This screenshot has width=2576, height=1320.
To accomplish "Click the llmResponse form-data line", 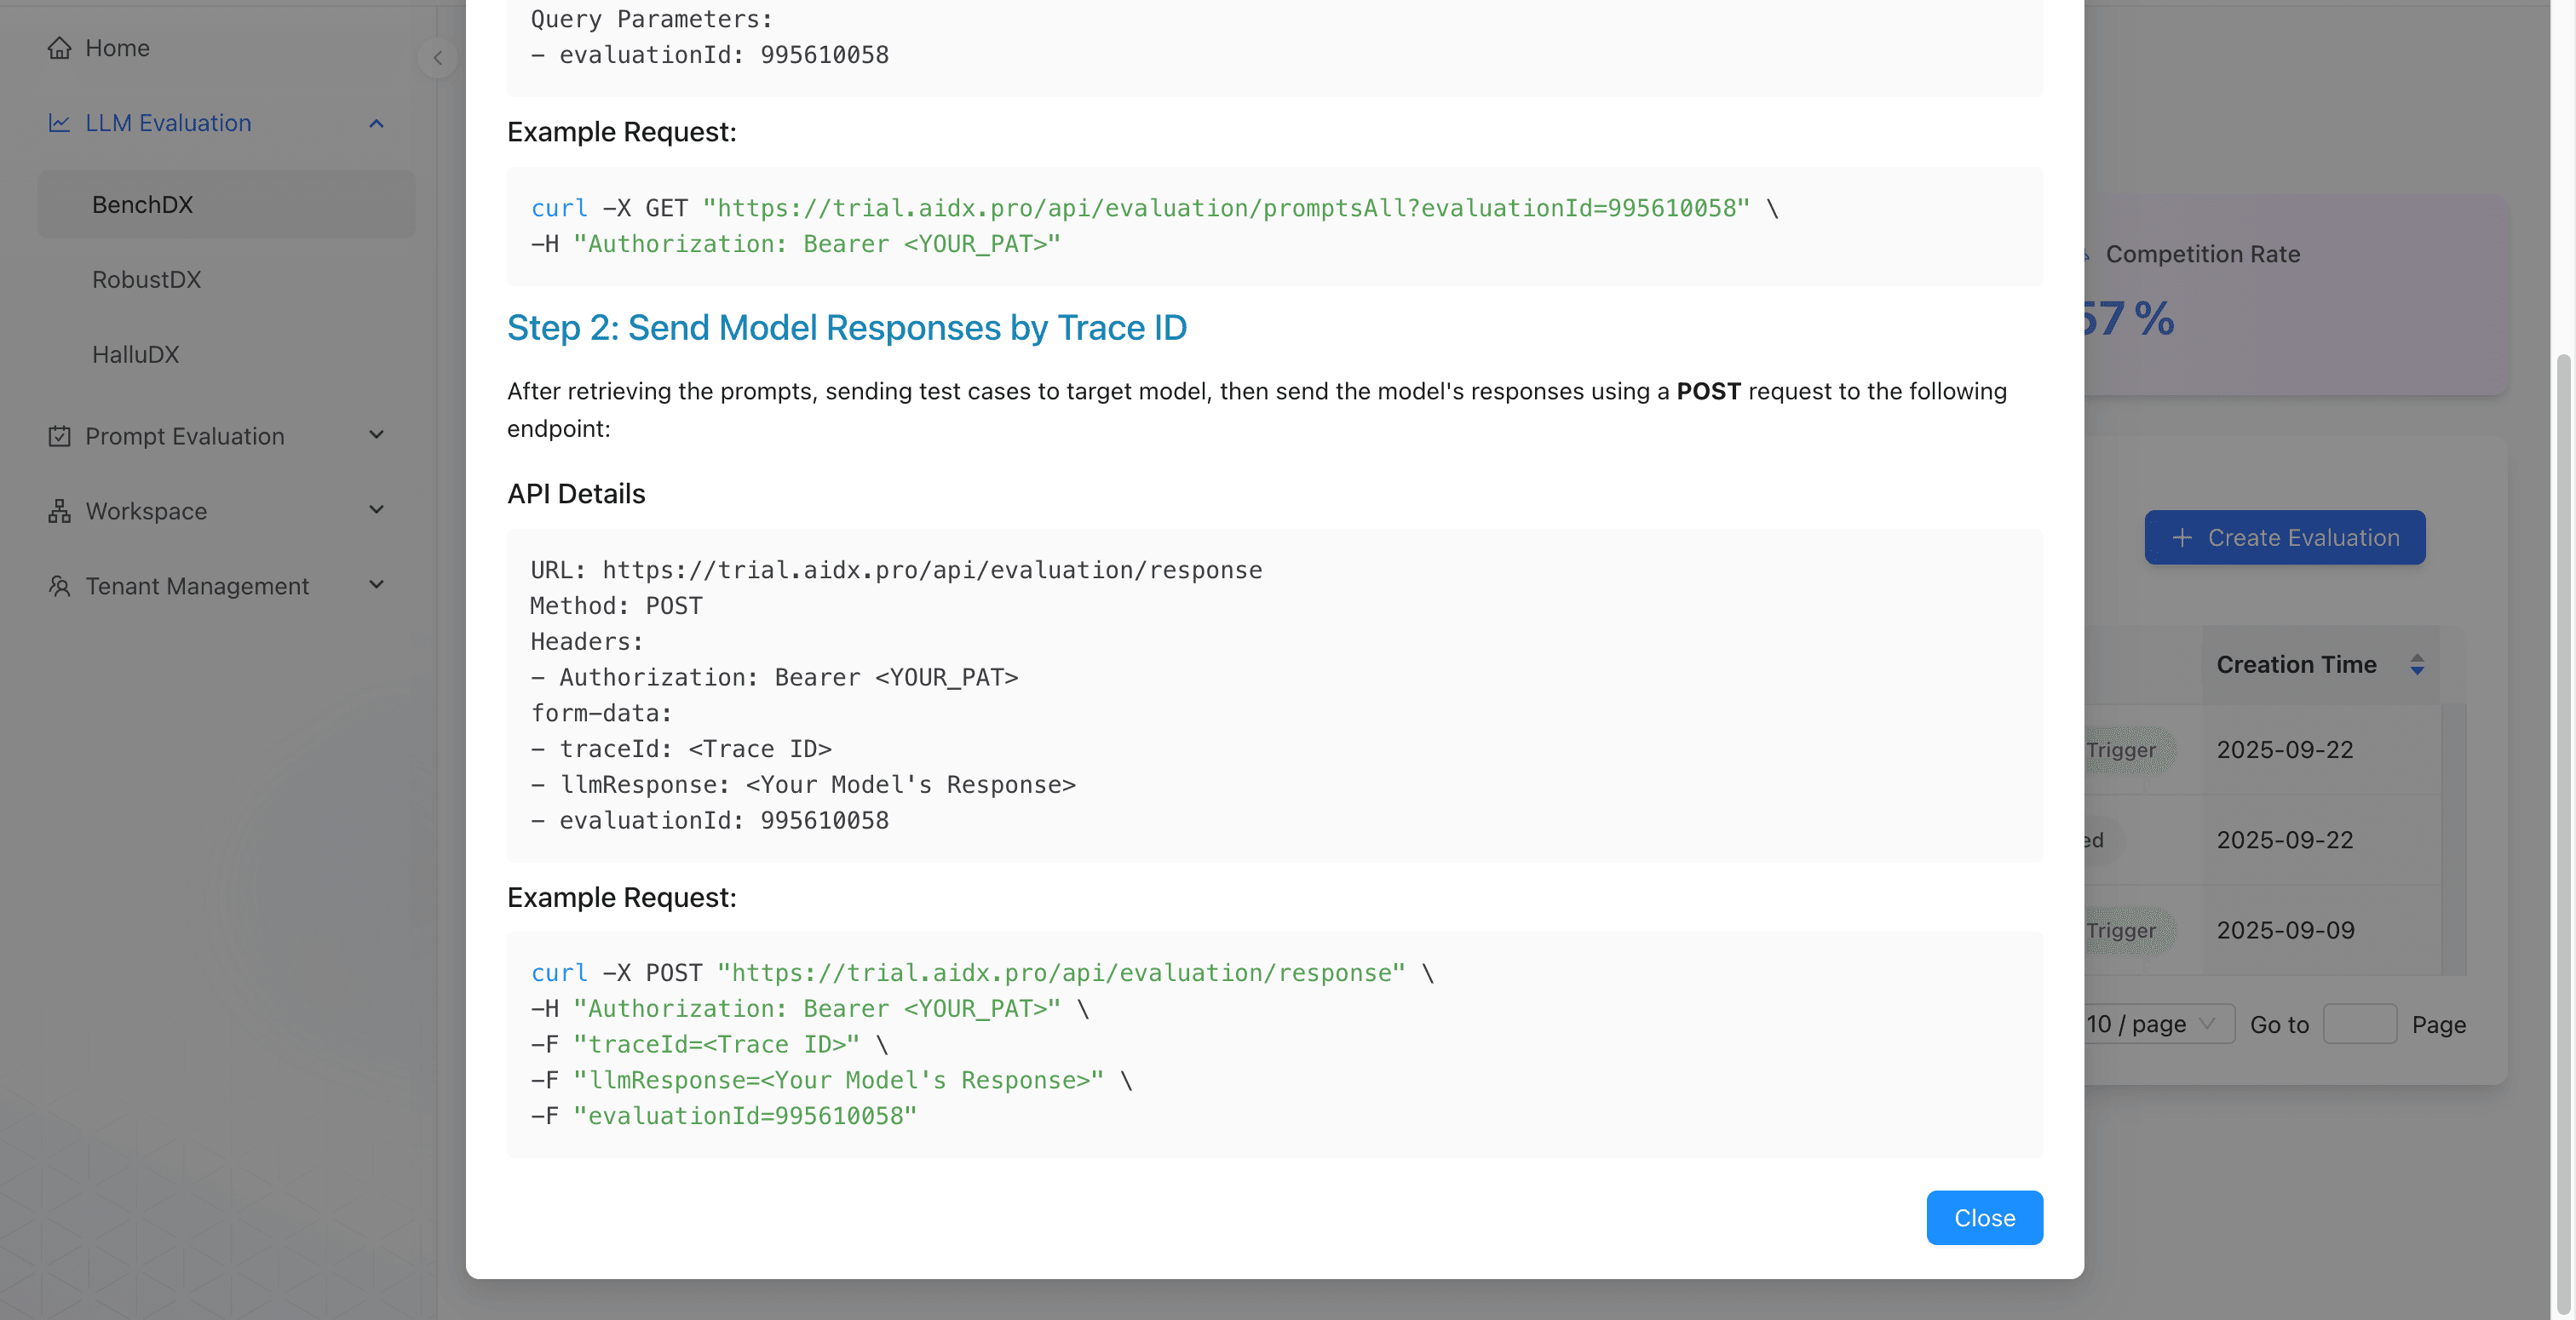I will (803, 785).
